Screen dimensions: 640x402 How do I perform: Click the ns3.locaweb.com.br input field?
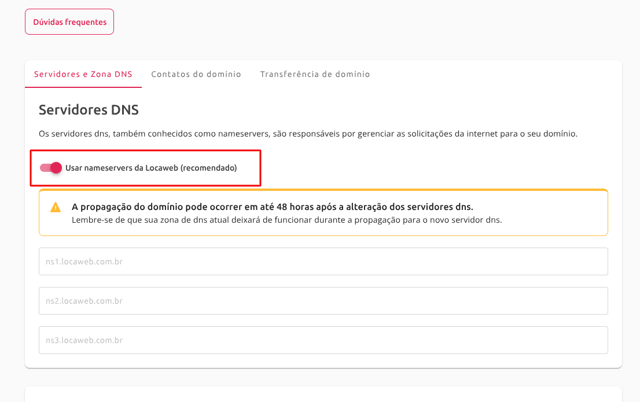[x=323, y=340]
